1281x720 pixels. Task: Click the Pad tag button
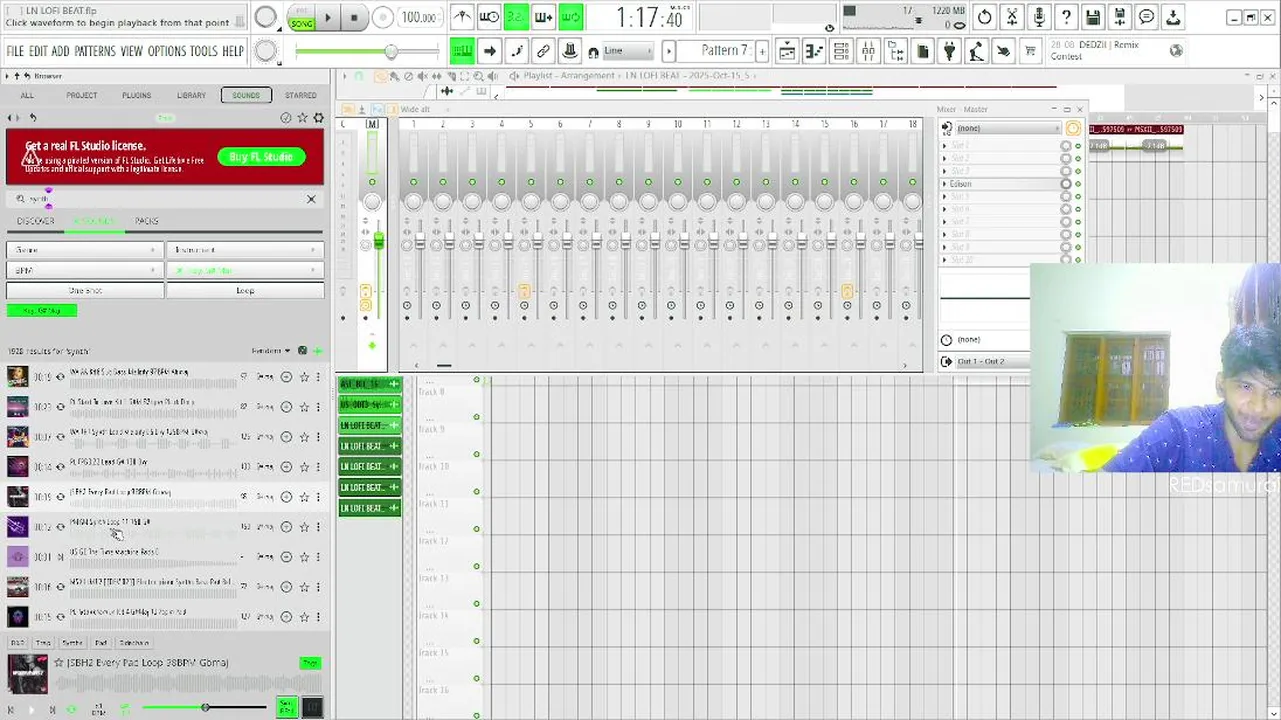(x=101, y=643)
